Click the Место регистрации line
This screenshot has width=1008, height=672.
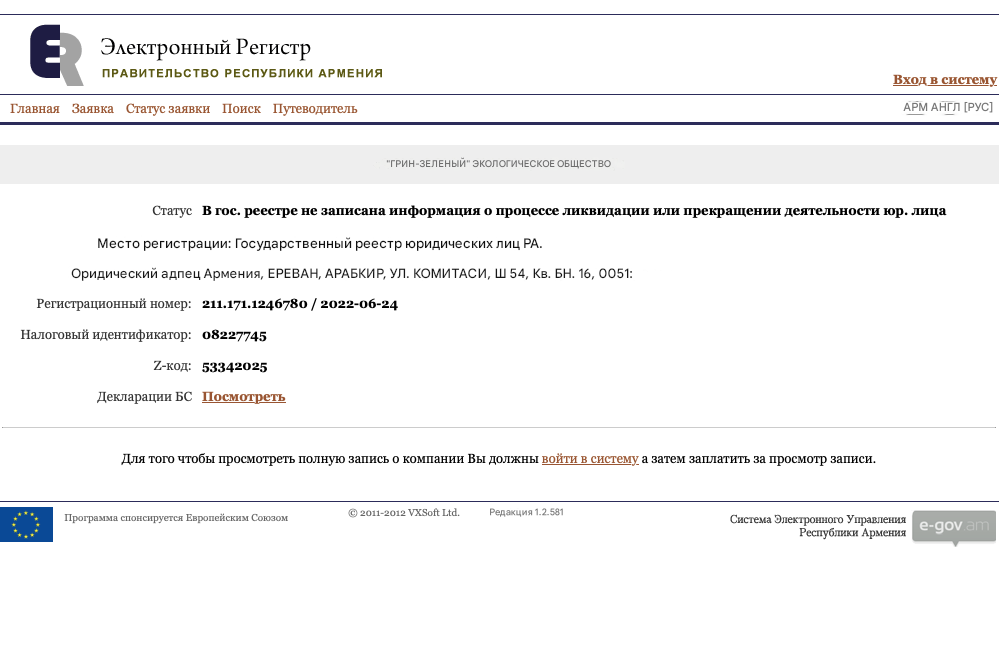320,244
